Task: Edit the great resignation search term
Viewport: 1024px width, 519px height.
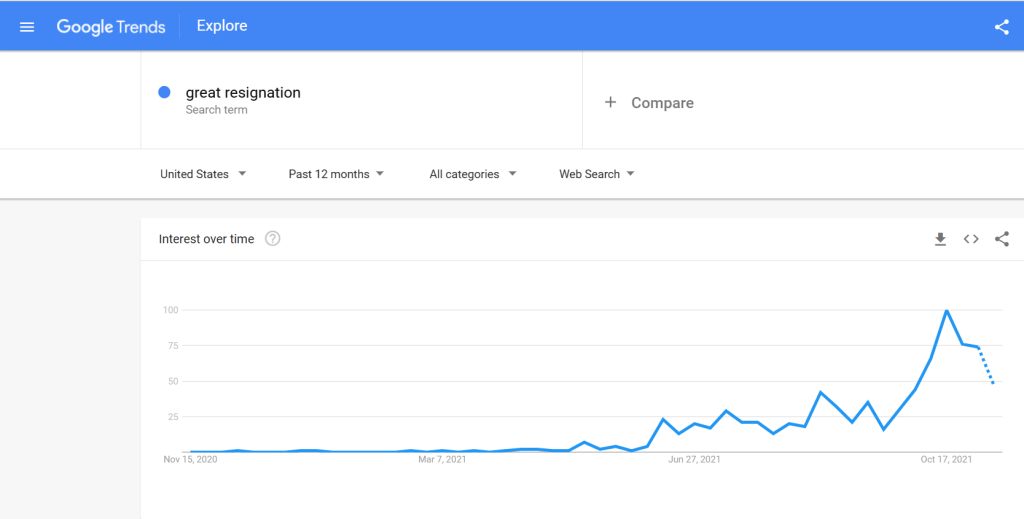Action: coord(243,93)
